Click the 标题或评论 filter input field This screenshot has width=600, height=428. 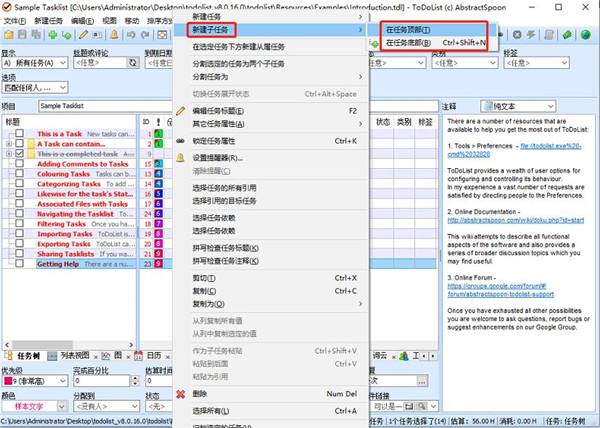(x=100, y=63)
